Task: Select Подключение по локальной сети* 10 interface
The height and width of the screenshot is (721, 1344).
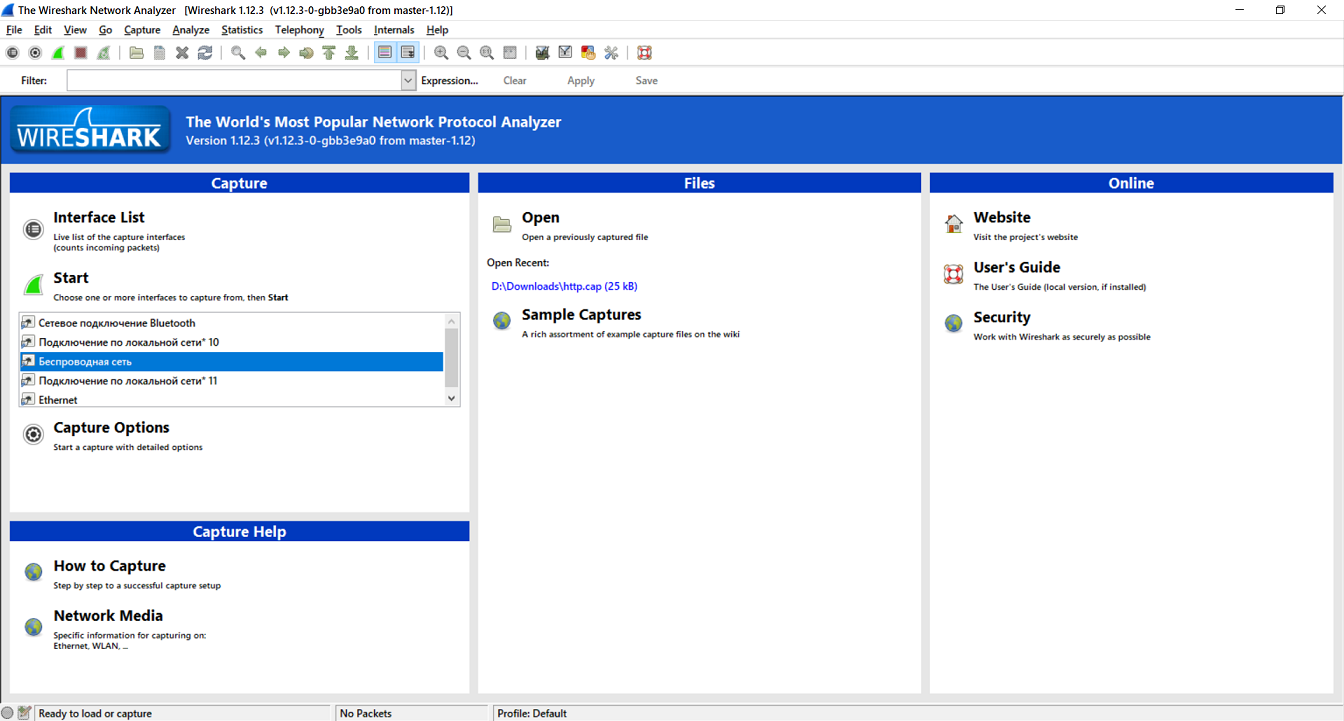Action: 231,342
